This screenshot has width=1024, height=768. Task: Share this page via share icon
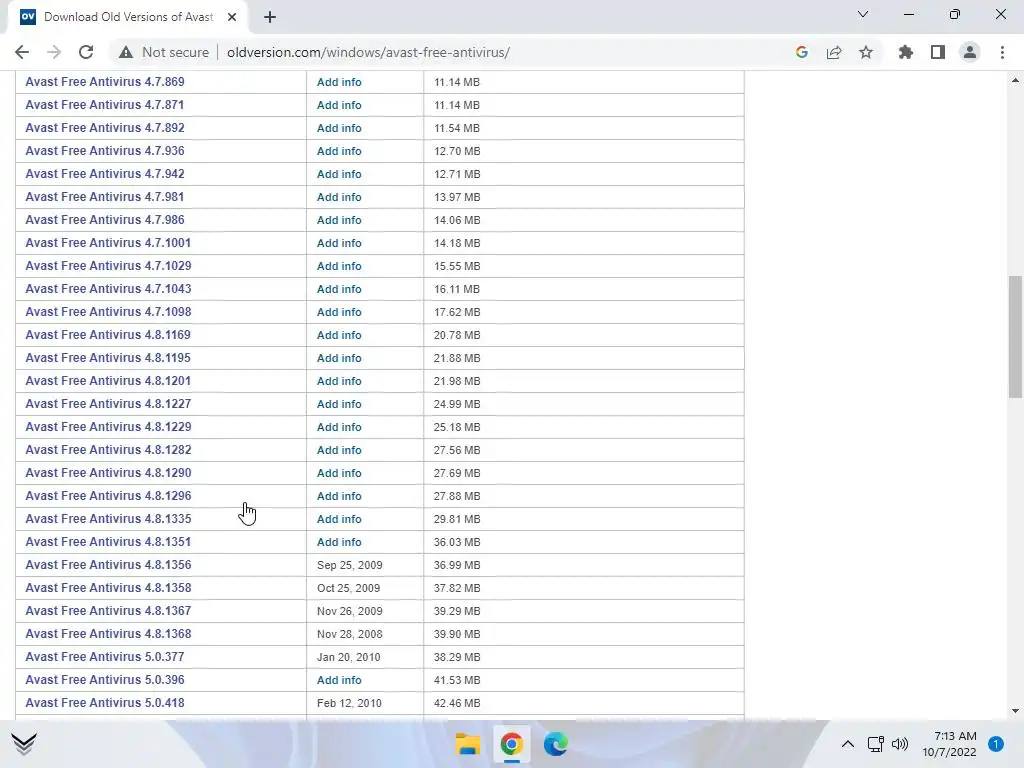pyautogui.click(x=834, y=52)
